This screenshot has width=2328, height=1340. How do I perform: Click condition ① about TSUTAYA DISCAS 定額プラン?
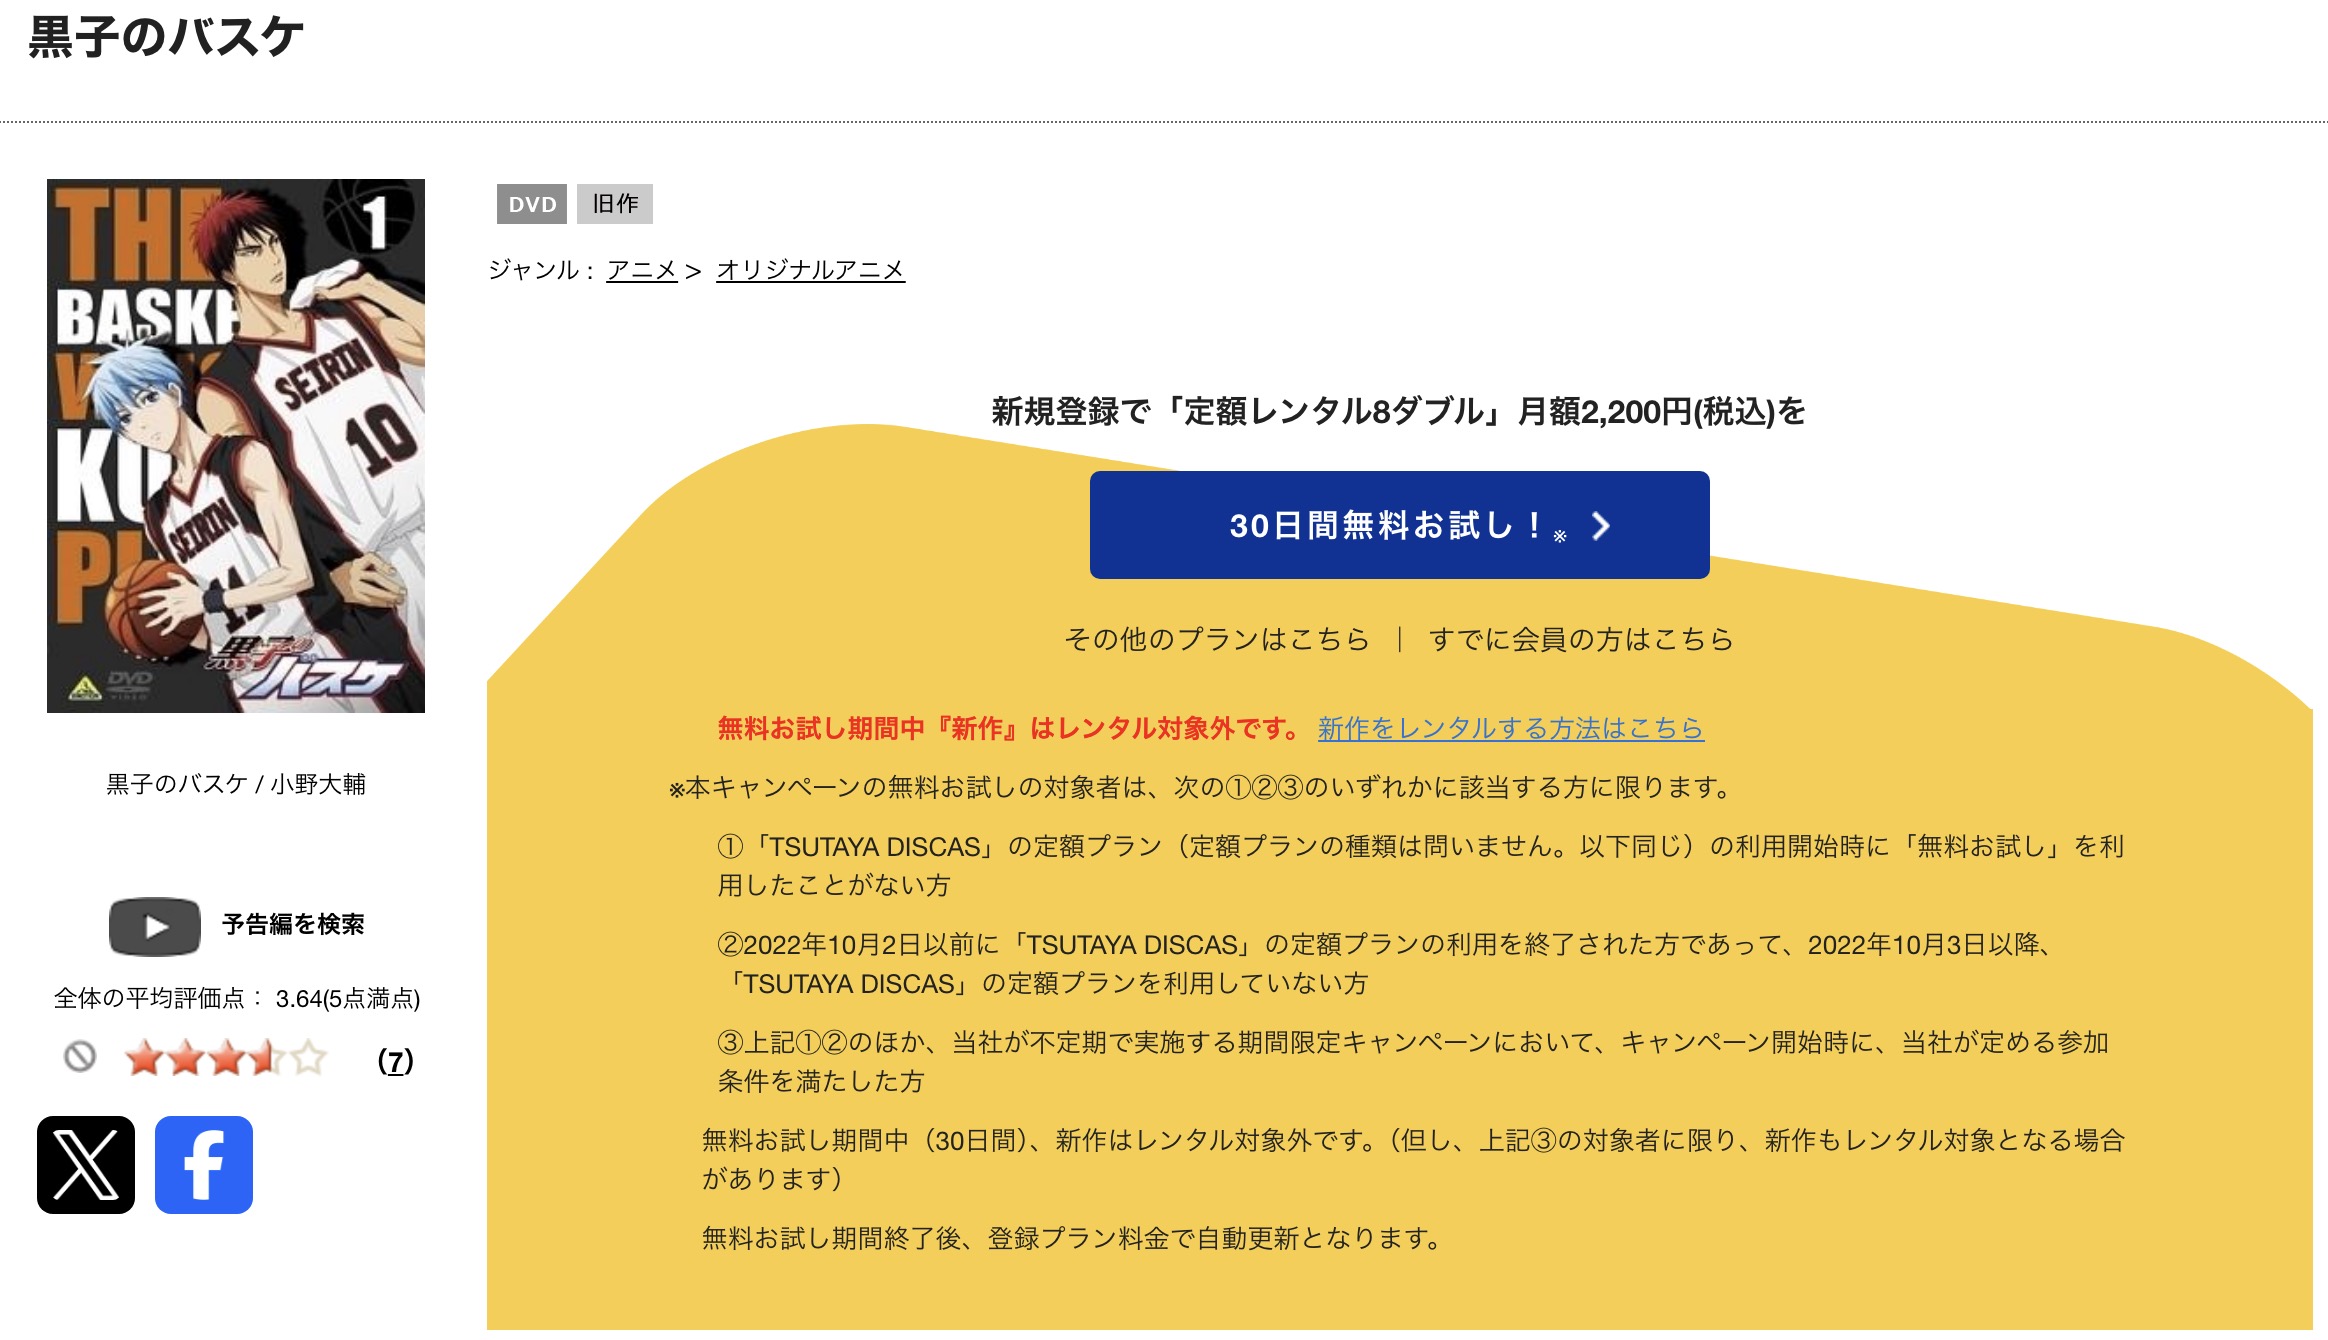point(1420,866)
